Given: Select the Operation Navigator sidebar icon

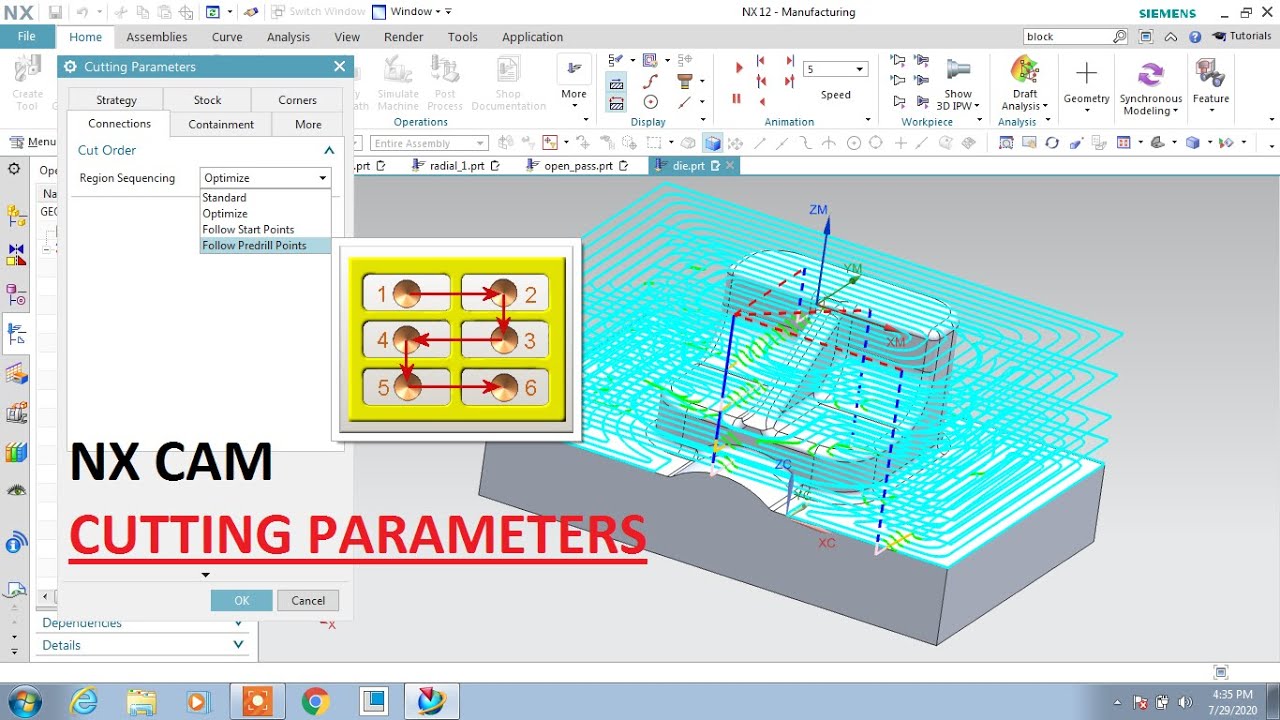Looking at the screenshot, I should tap(16, 333).
